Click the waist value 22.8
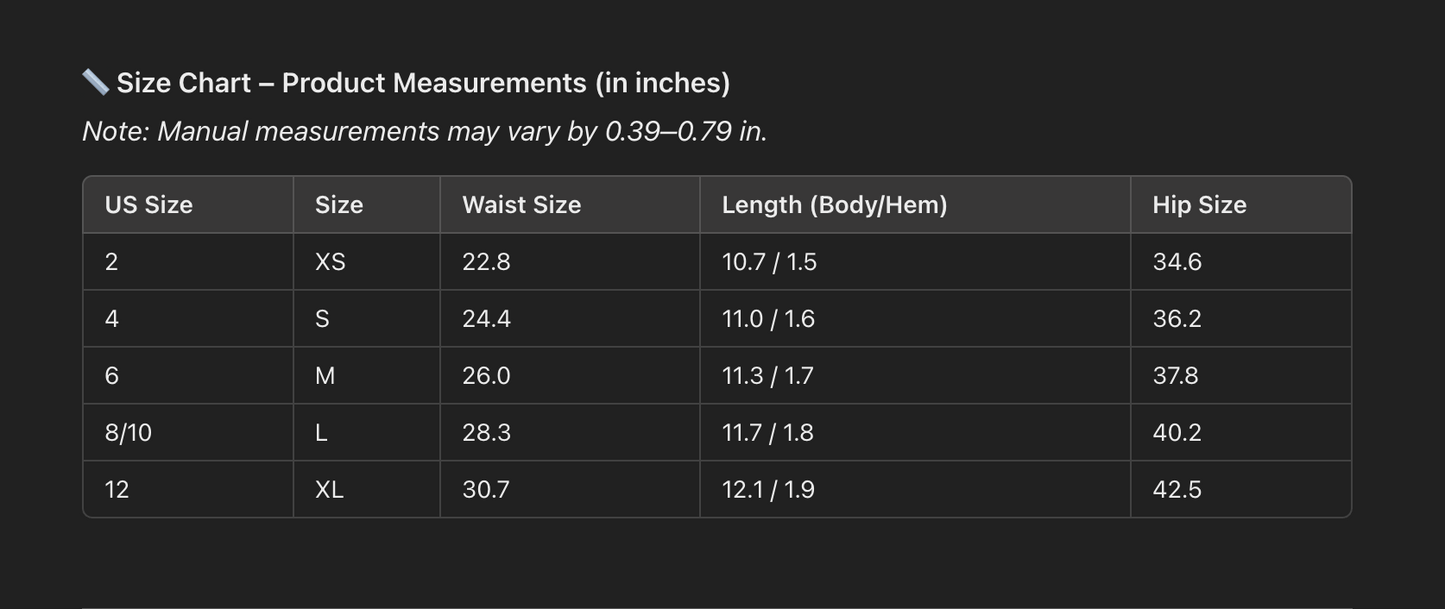The image size is (1445, 609). 486,262
